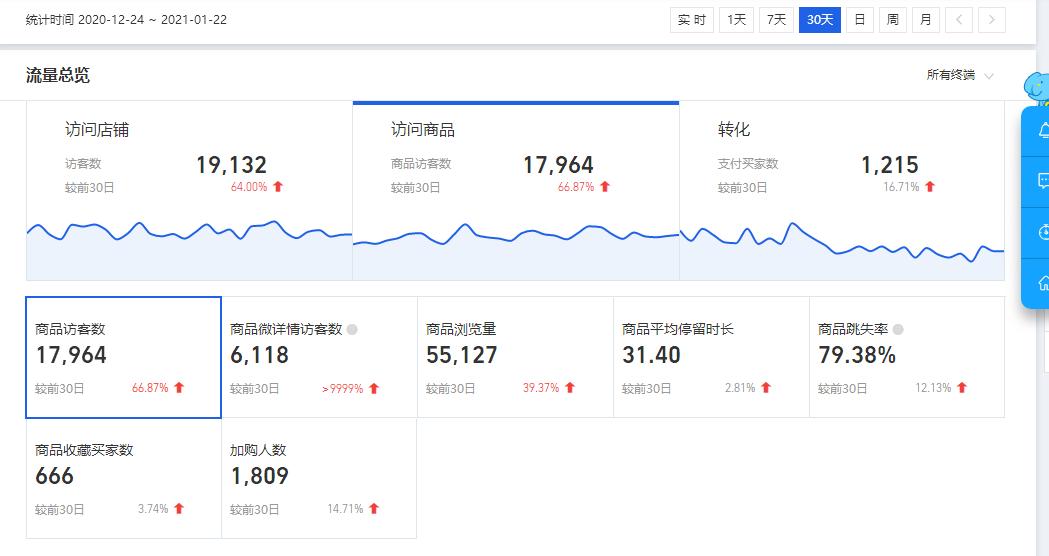
Task: Toggle the 商品浏览量 metric card
Action: 515,357
